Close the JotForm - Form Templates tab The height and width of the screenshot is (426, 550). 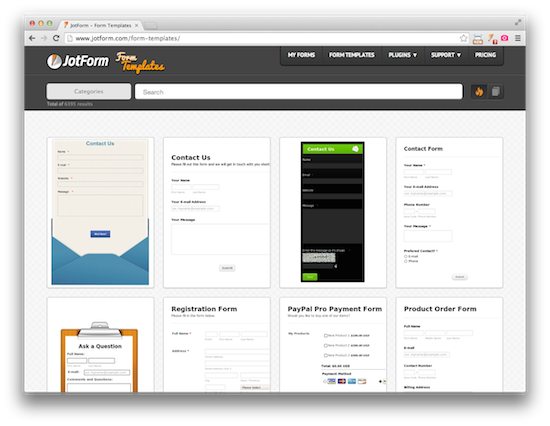[x=136, y=25]
